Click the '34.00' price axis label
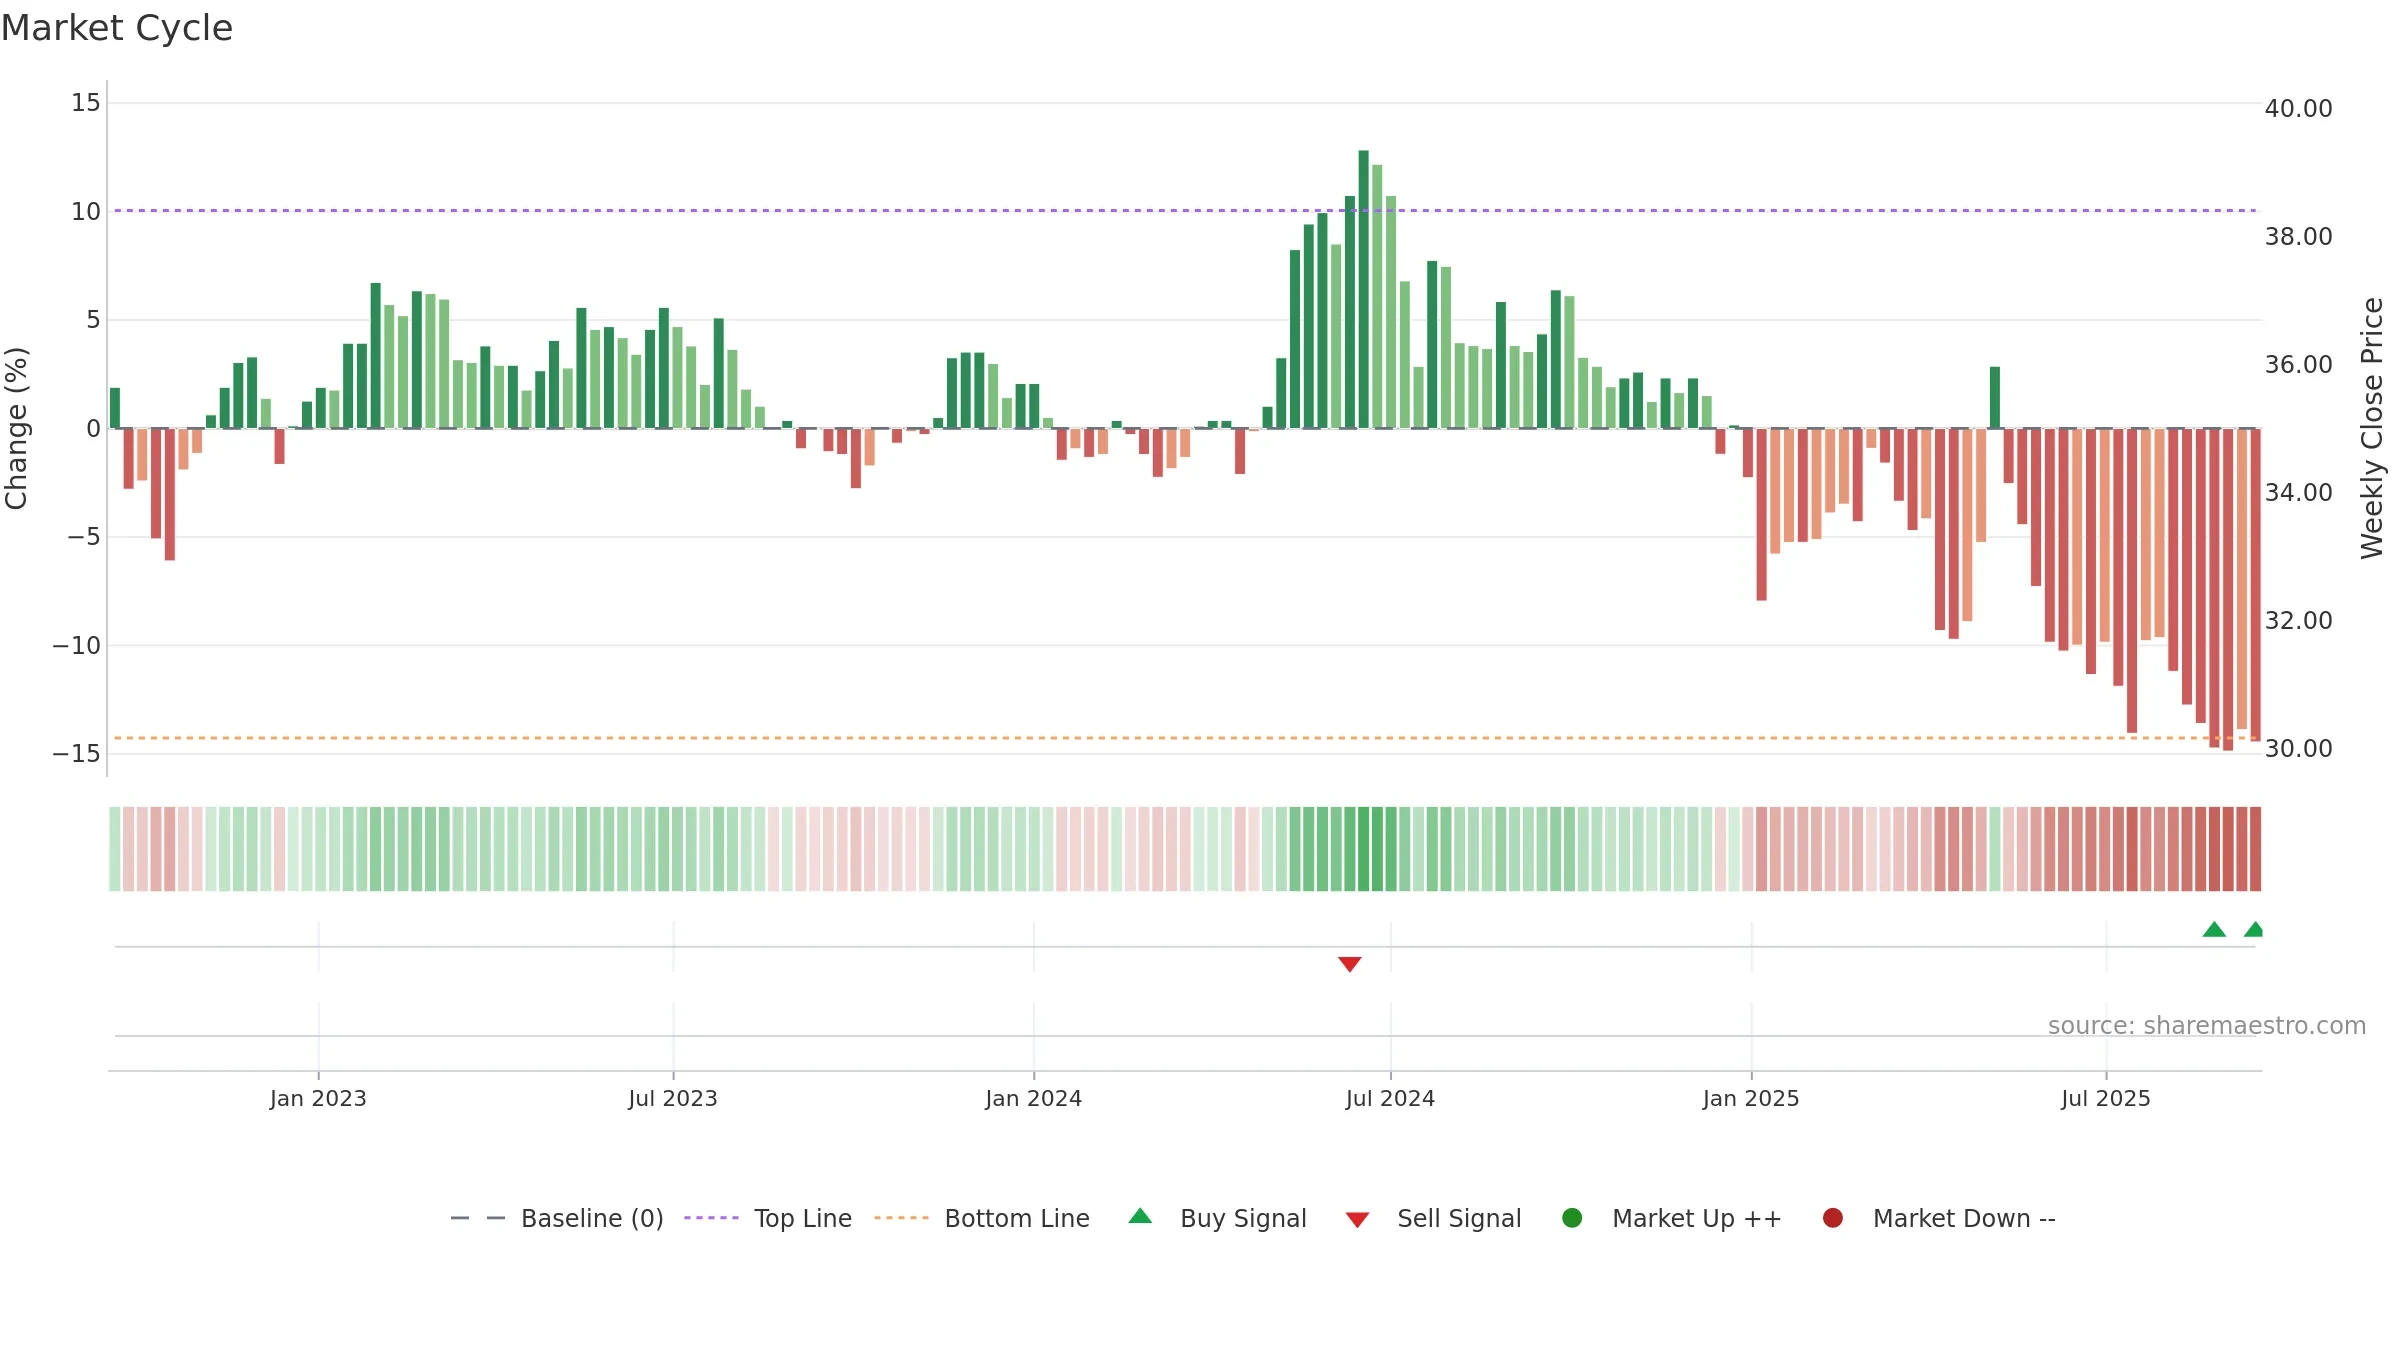Image resolution: width=2400 pixels, height=1350 pixels. (x=2298, y=492)
